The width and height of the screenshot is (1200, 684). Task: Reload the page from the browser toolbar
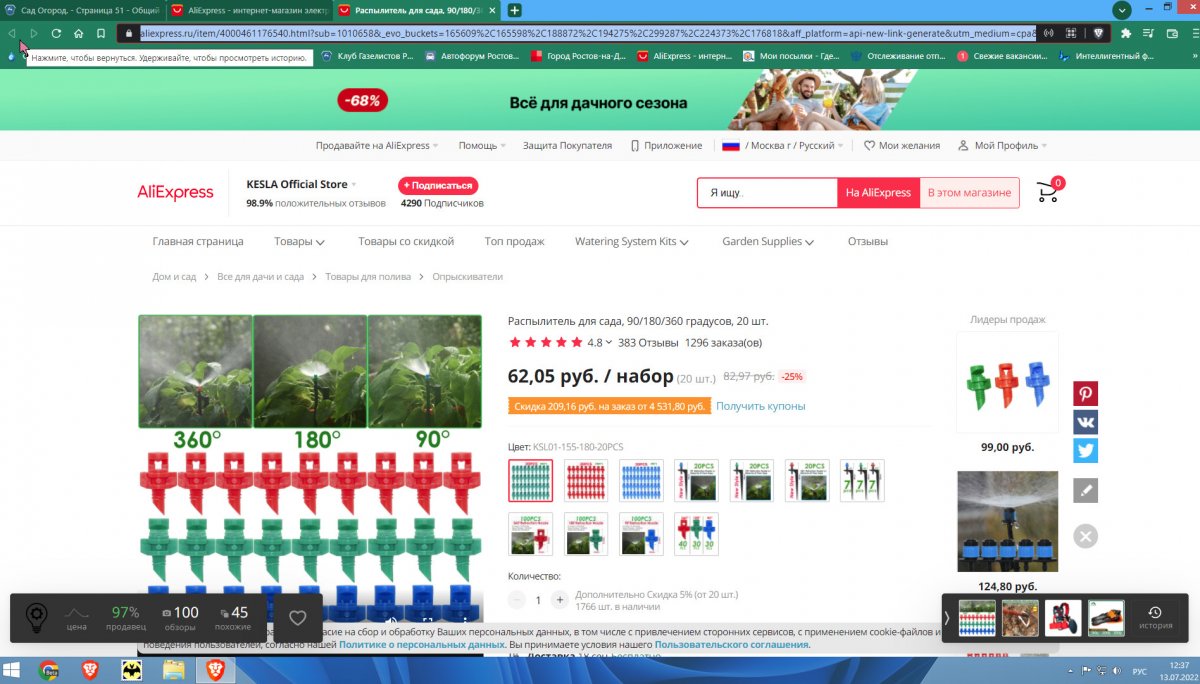pos(56,33)
